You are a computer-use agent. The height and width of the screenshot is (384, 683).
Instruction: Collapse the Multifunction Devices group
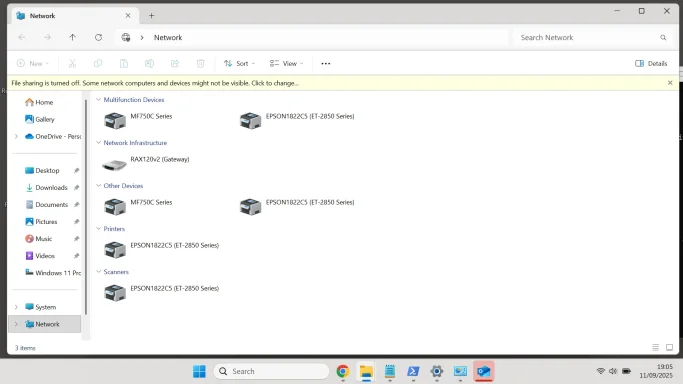pos(98,100)
